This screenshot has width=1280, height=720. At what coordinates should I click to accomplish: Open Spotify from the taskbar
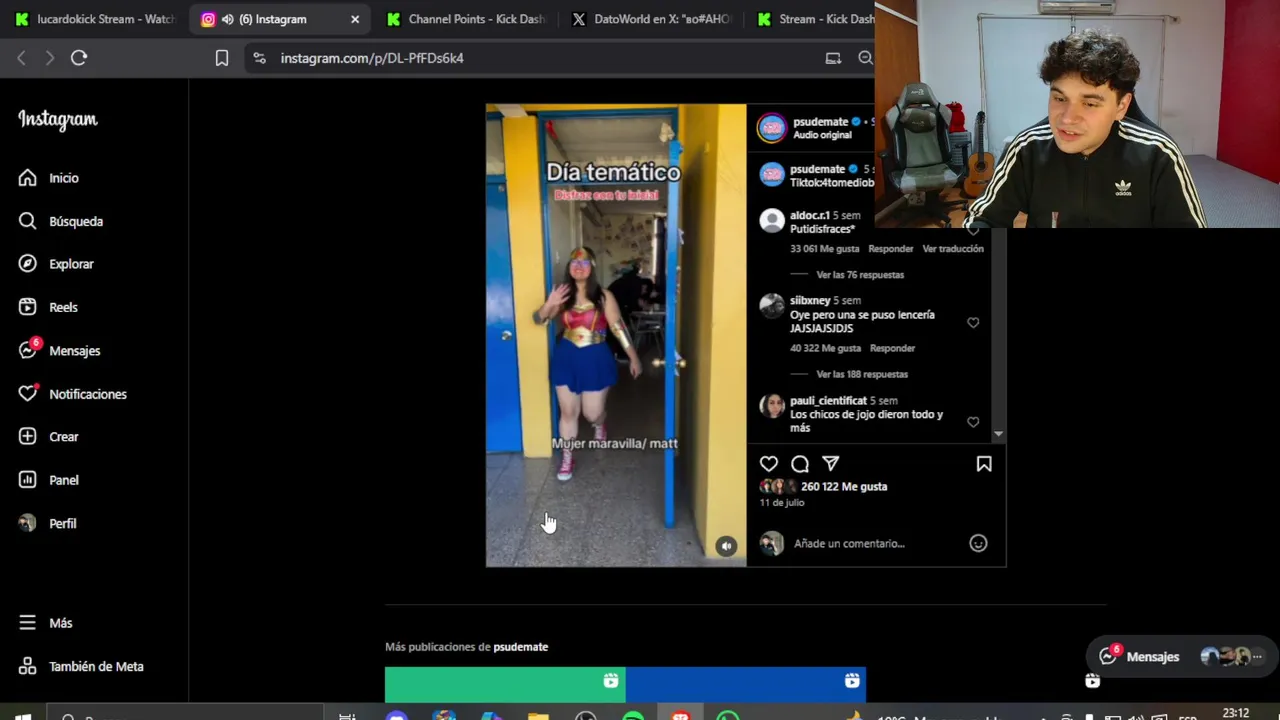(633, 716)
